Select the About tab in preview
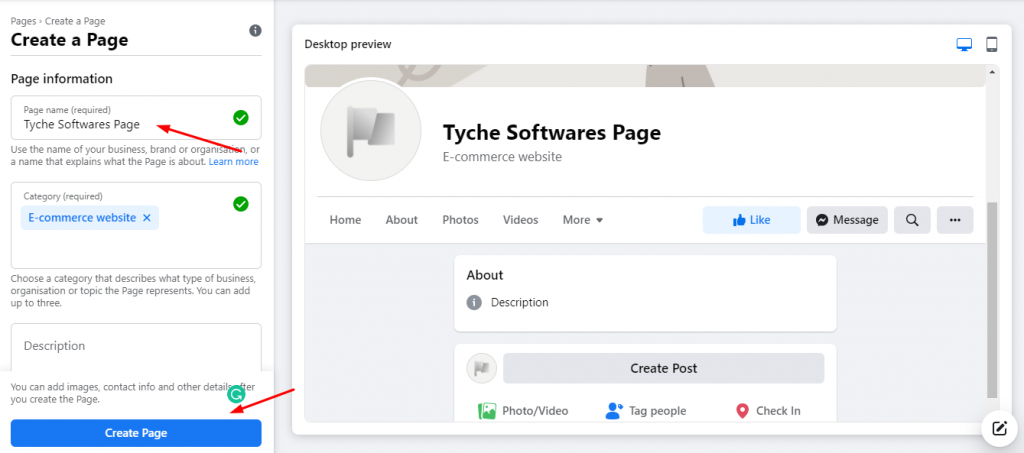The image size is (1024, 453). click(x=402, y=220)
